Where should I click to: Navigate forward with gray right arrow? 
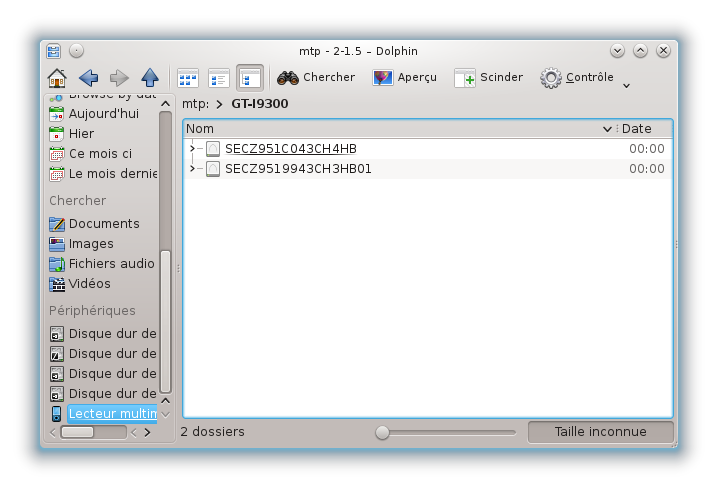coord(119,78)
